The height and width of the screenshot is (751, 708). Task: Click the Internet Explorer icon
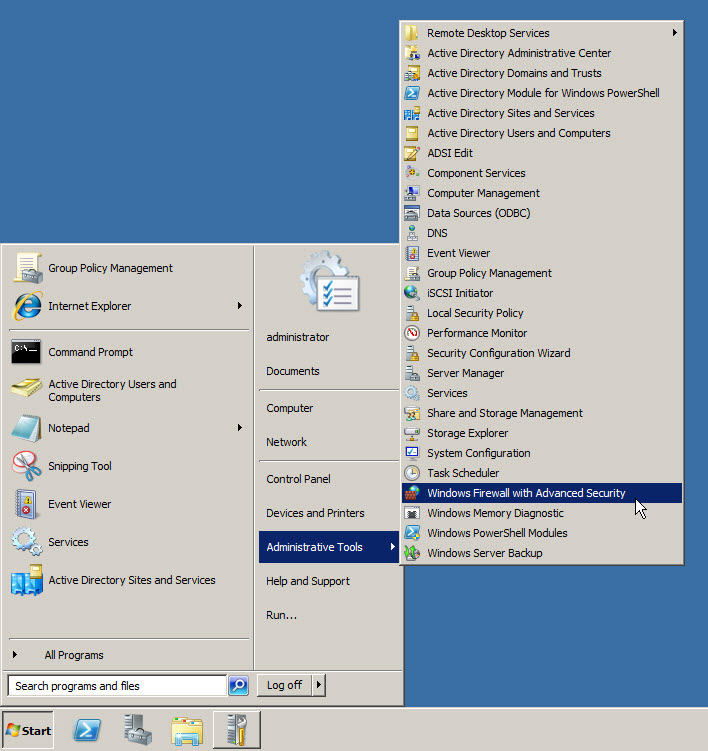27,306
